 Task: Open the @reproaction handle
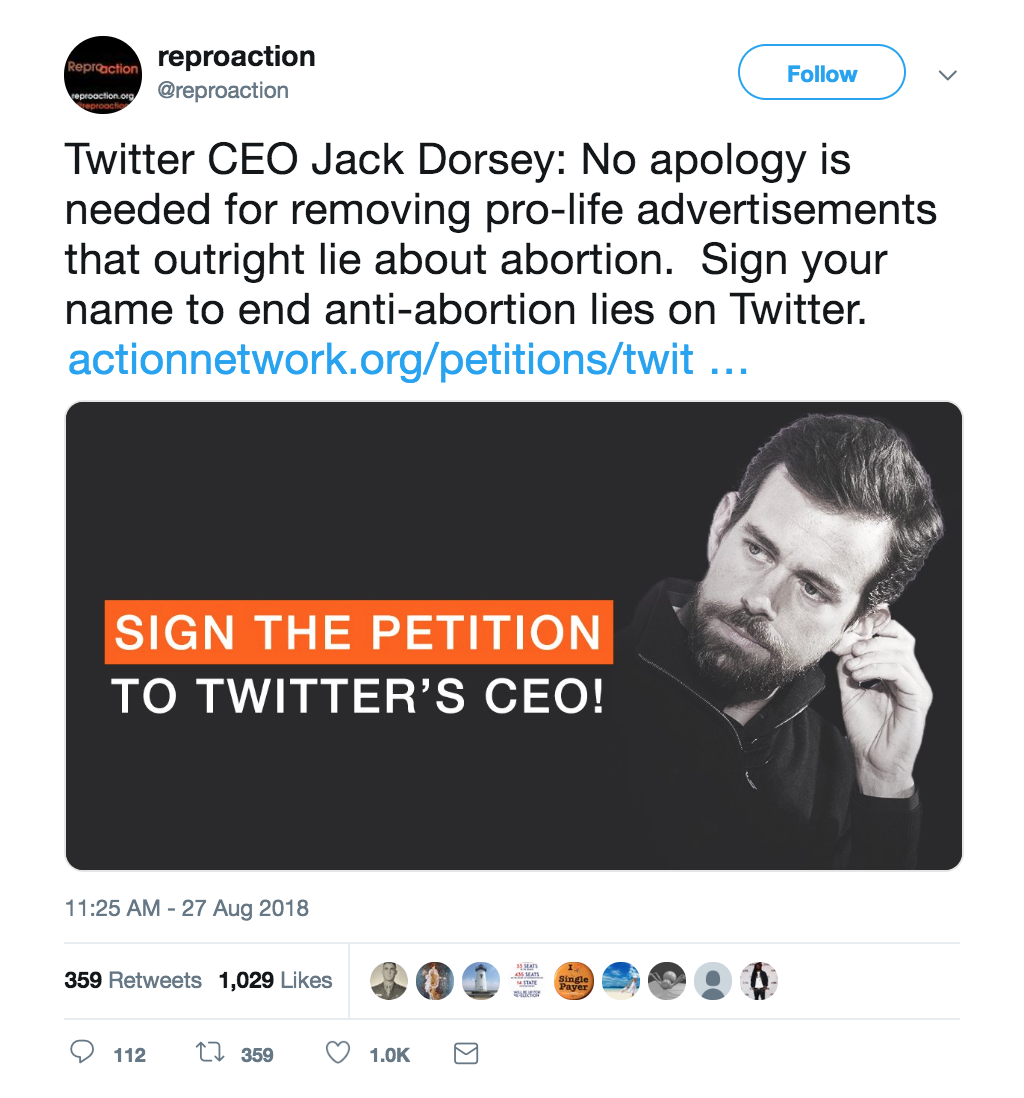point(223,90)
